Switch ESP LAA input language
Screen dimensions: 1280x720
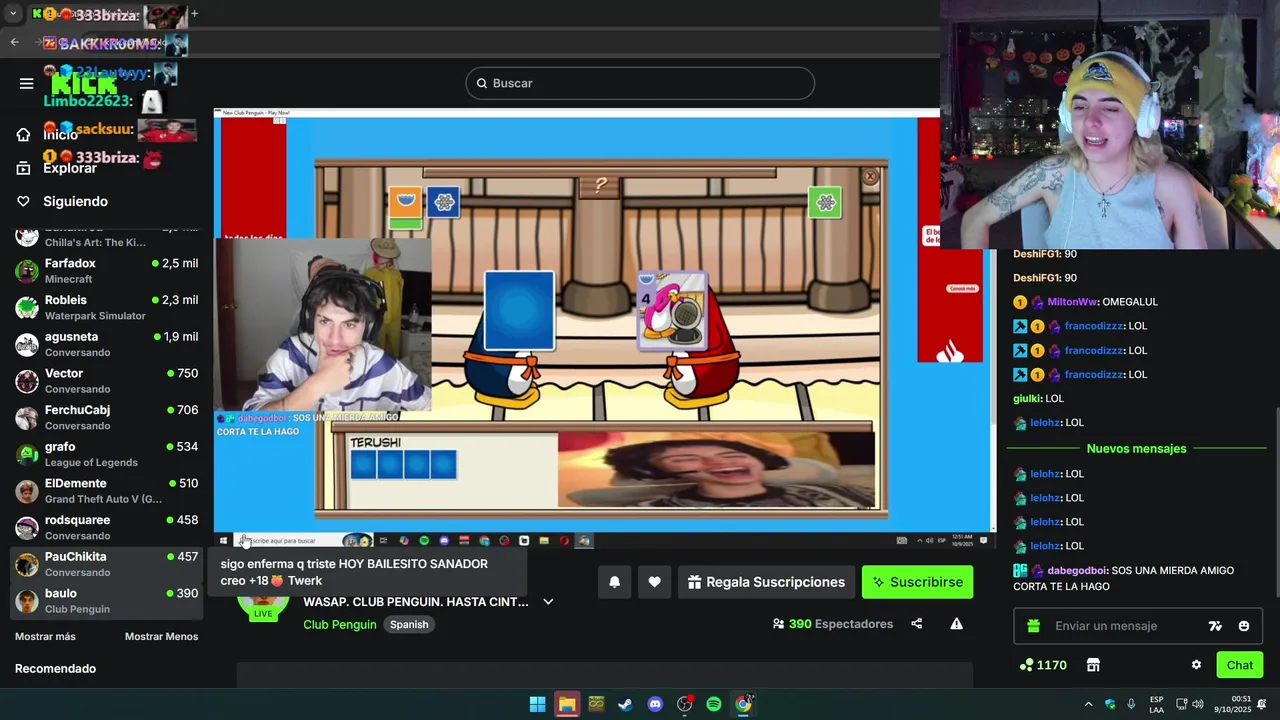(x=1157, y=704)
